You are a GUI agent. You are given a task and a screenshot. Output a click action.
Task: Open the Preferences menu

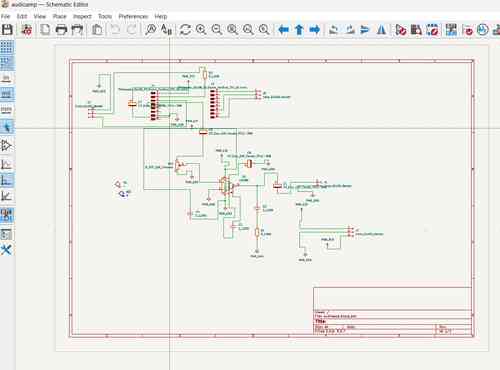(133, 16)
